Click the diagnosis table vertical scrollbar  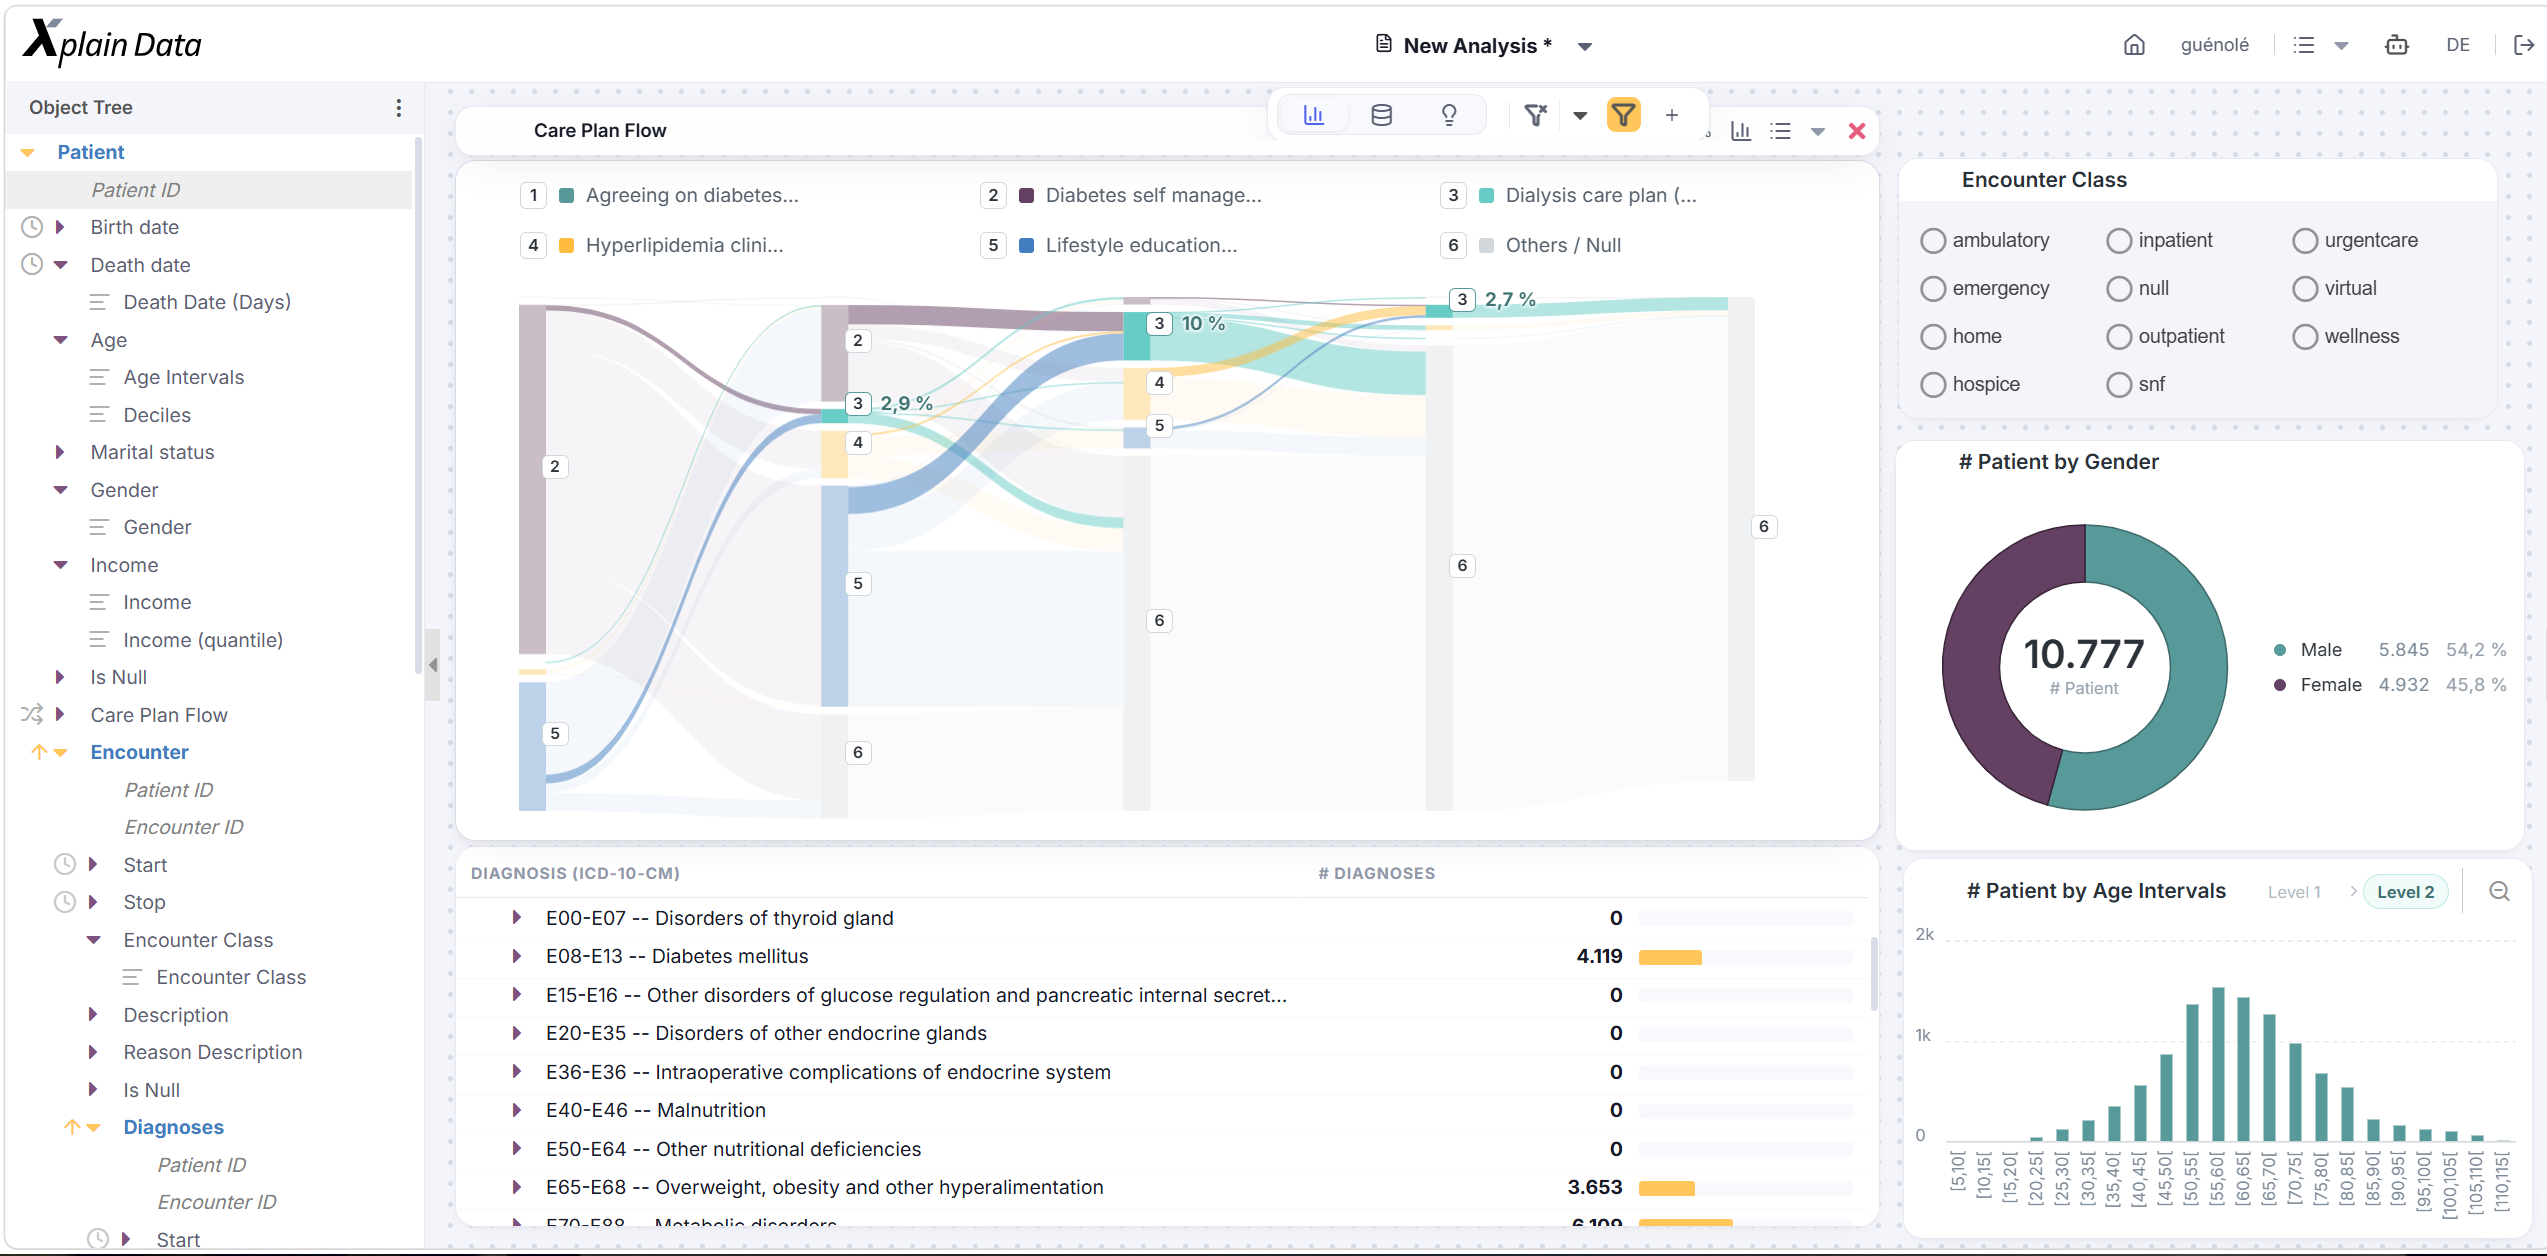coord(1872,973)
